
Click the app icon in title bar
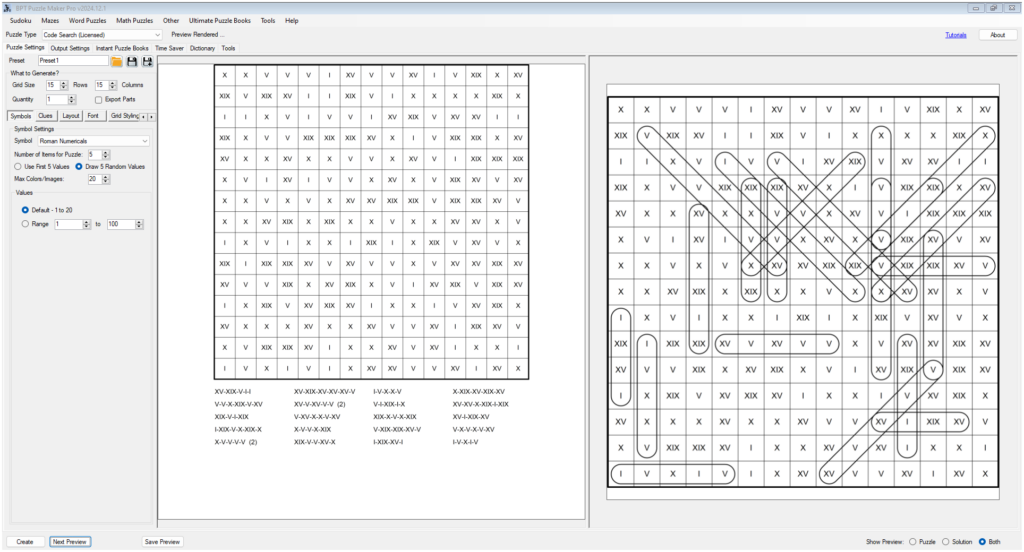(x=7, y=6)
